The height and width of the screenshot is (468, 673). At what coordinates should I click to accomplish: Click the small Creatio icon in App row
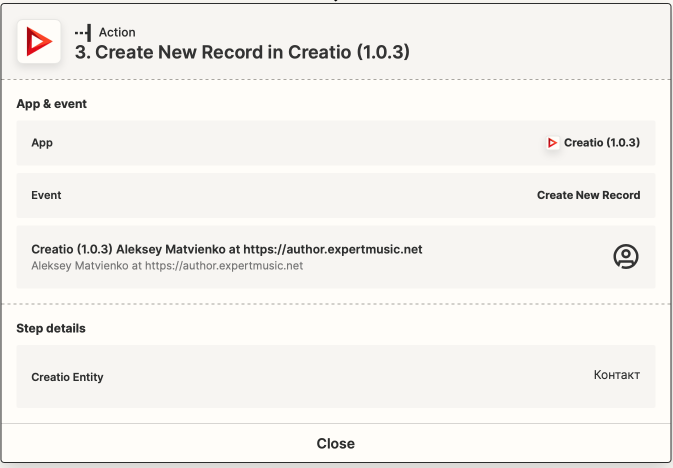pyautogui.click(x=552, y=143)
